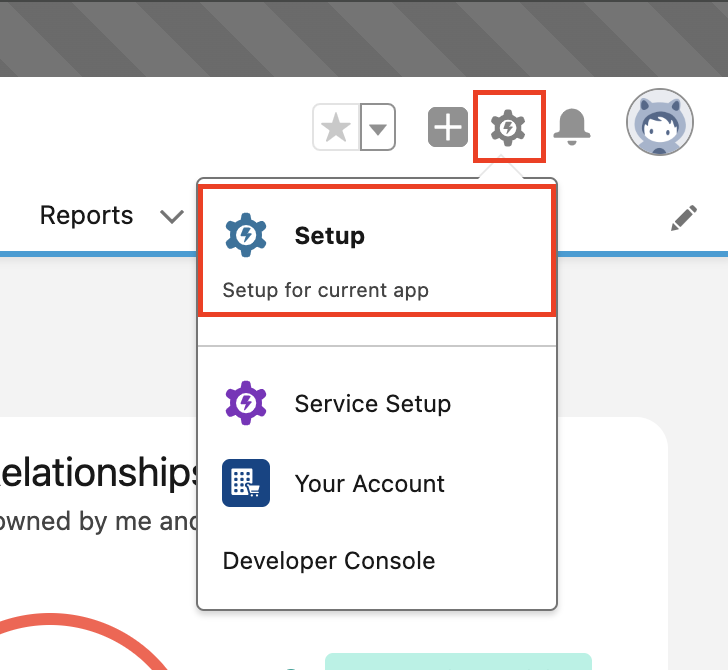This screenshot has width=728, height=670.
Task: Click the pencil edit navigation icon
Action: pyautogui.click(x=683, y=218)
